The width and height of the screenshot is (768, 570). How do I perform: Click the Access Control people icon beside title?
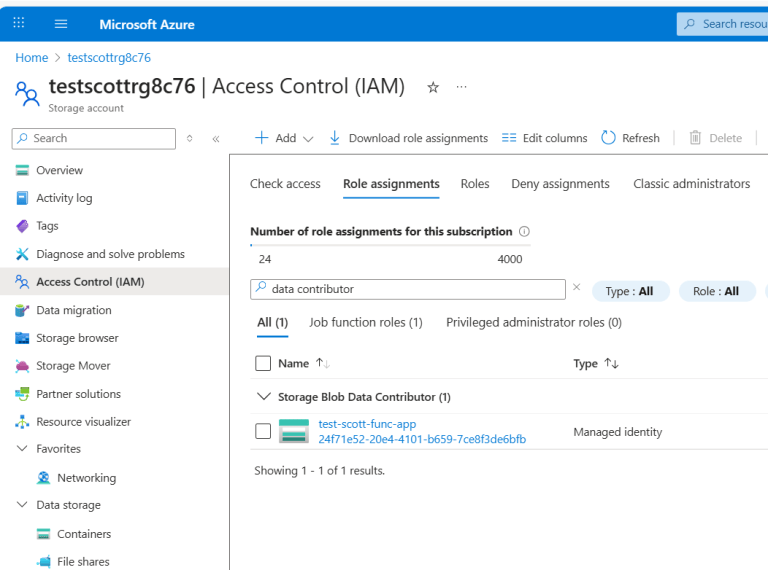click(27, 94)
